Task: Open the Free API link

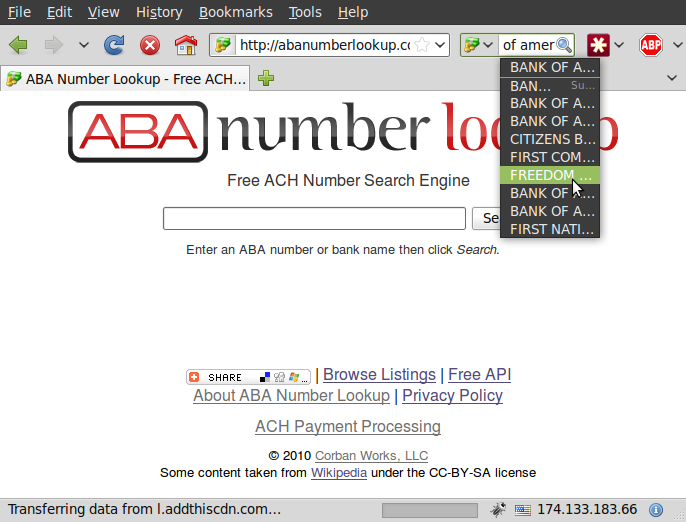Action: click(480, 375)
